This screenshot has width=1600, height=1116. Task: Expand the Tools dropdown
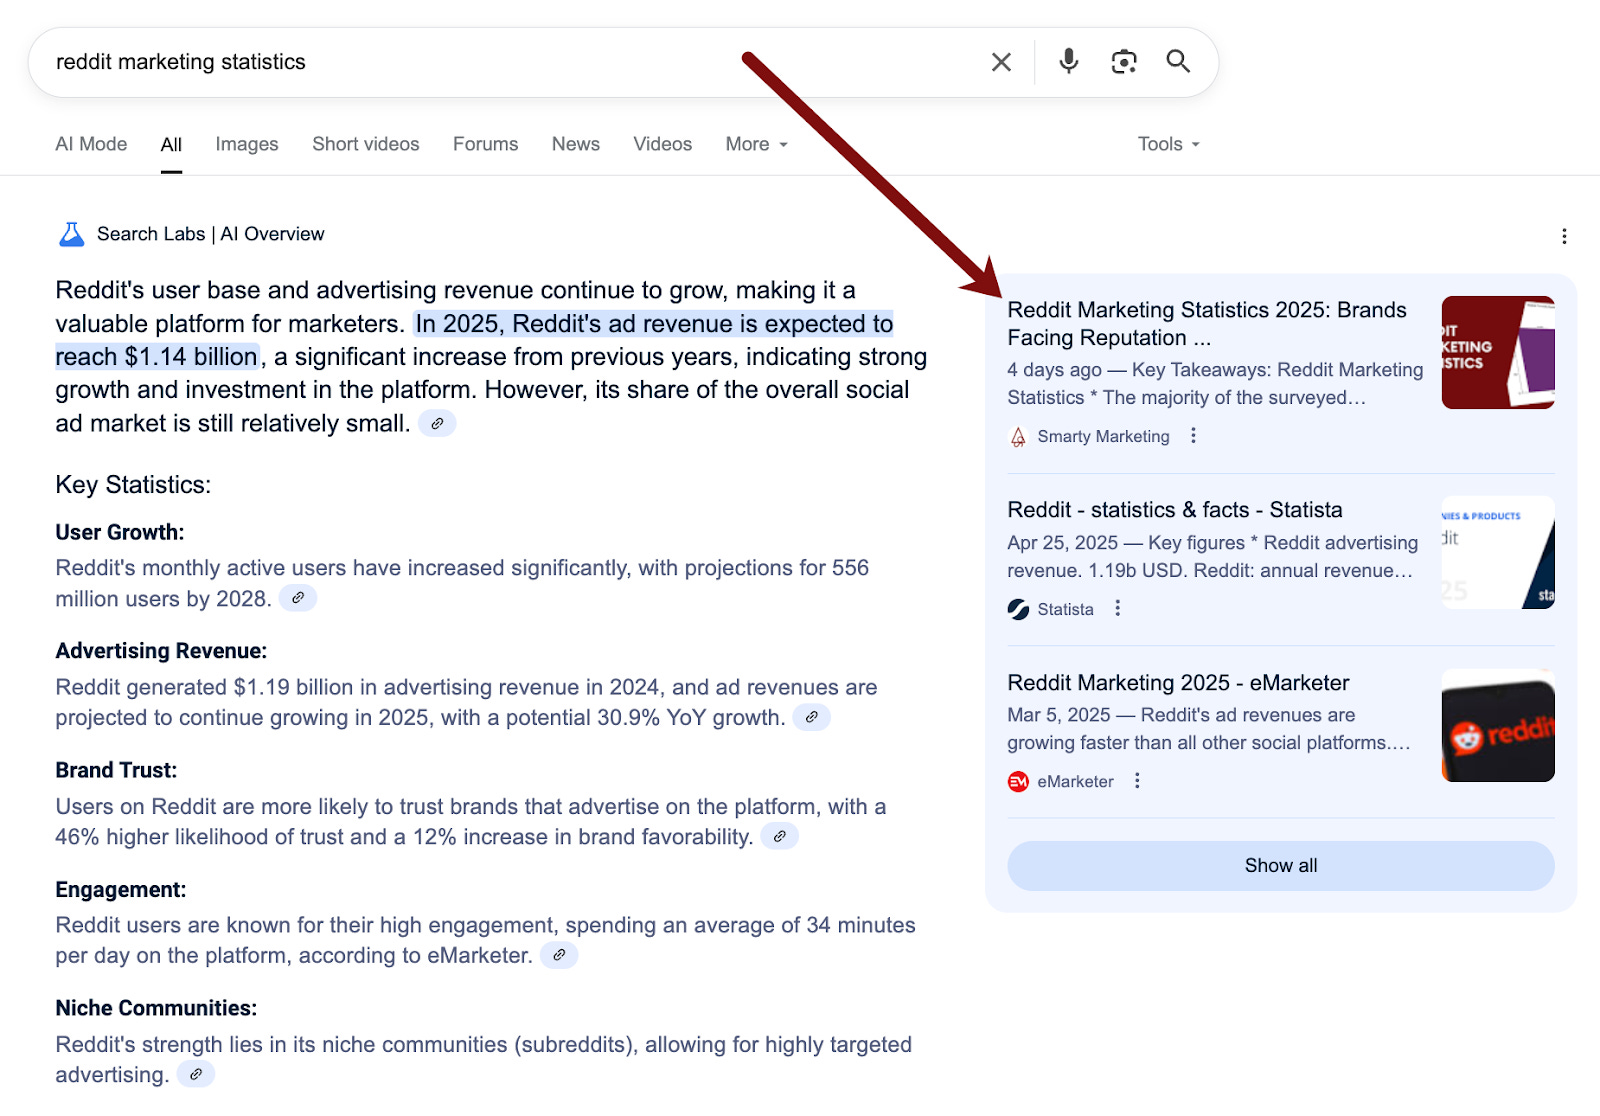pos(1168,144)
